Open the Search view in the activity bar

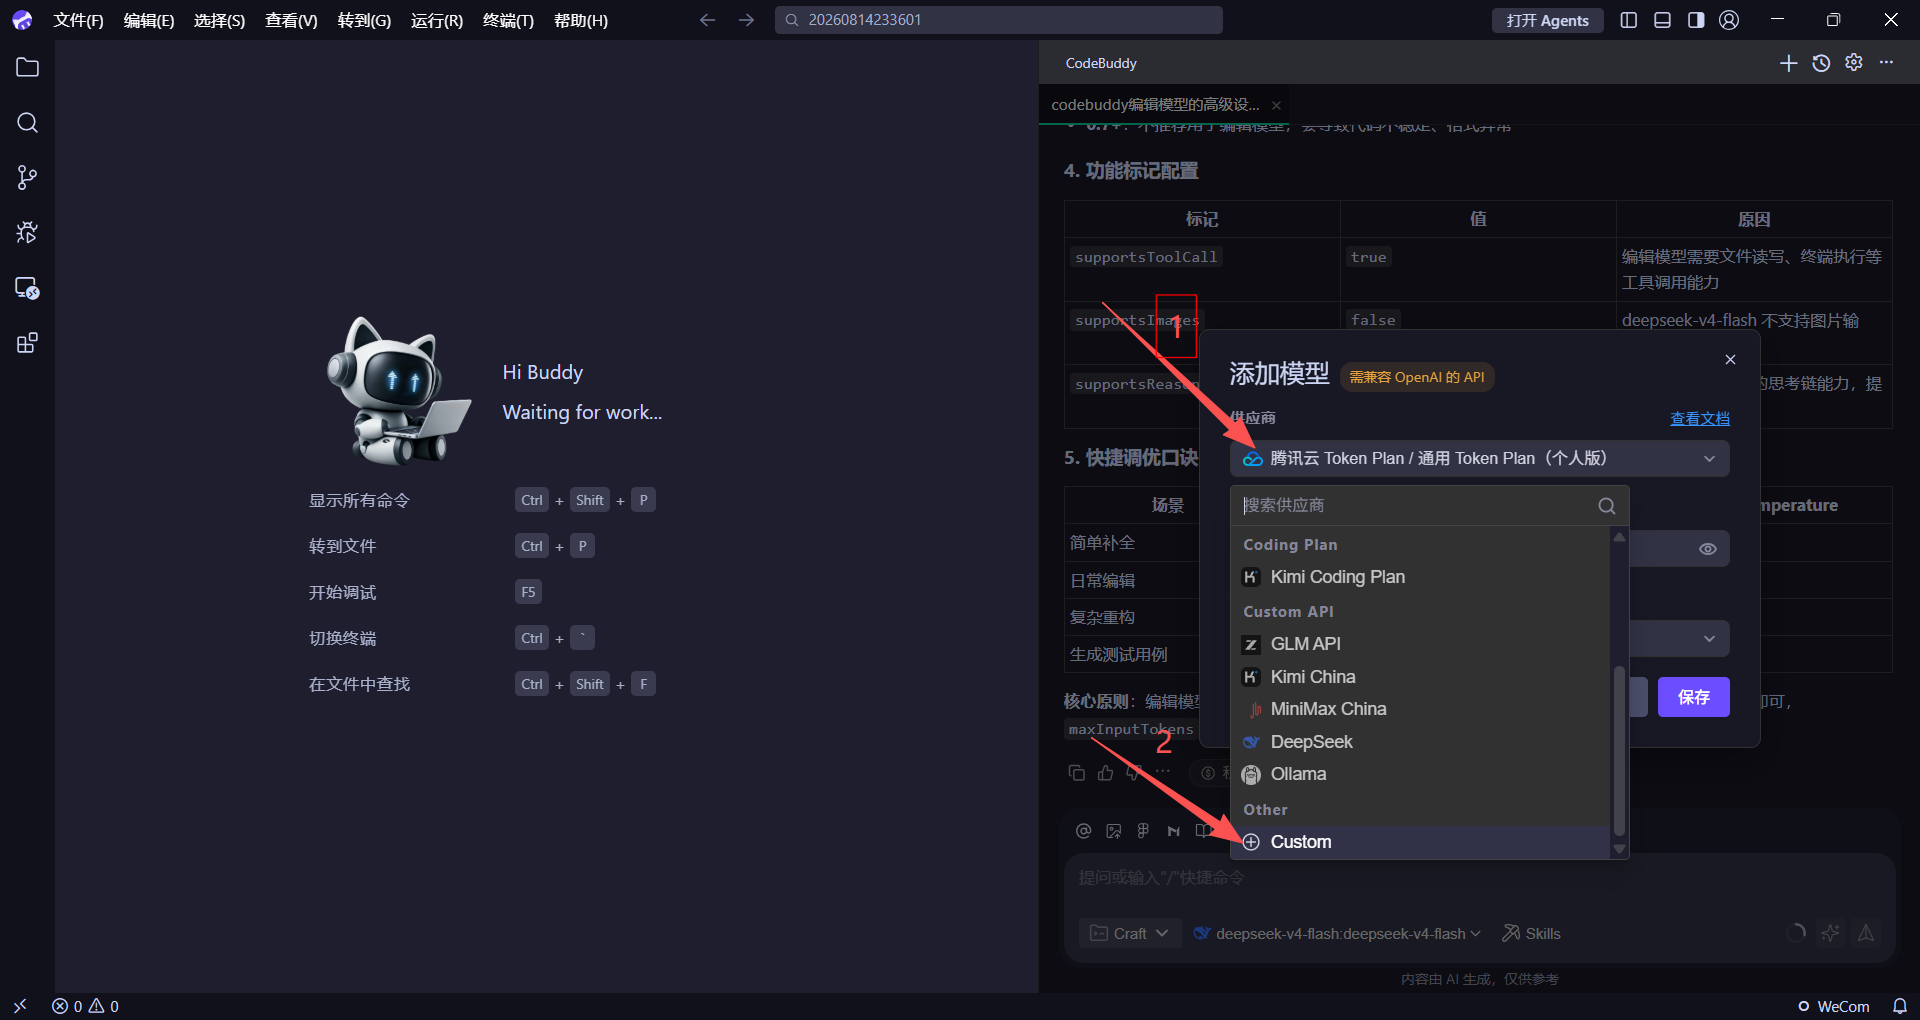[x=27, y=123]
